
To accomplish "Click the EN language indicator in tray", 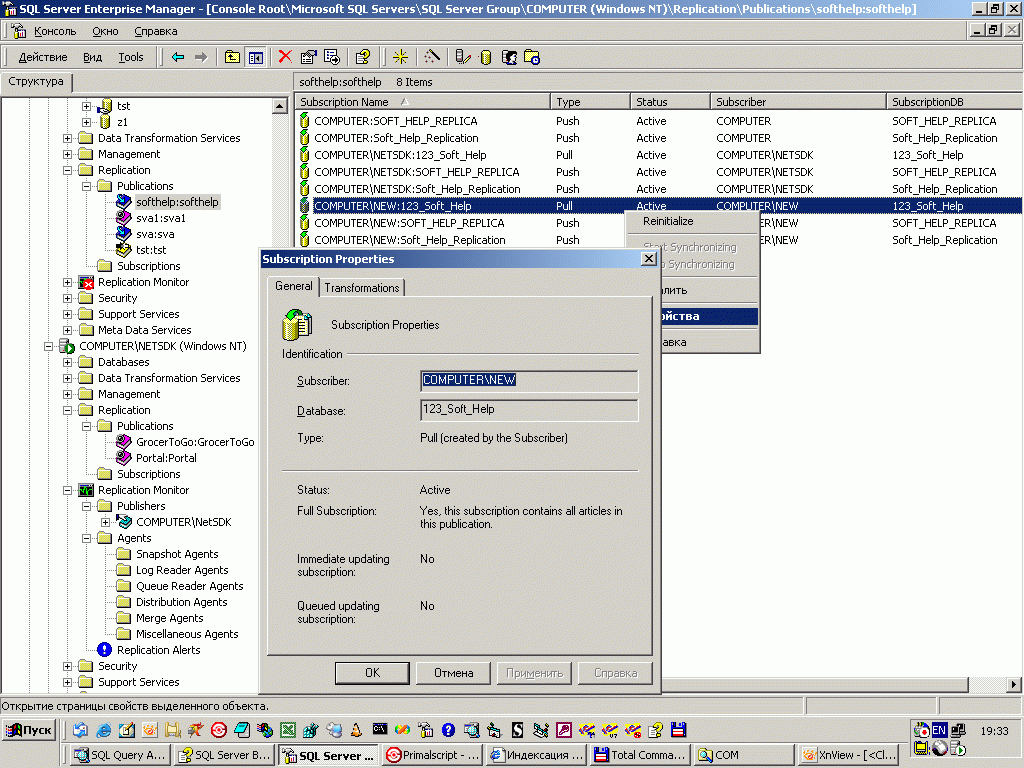I will 939,730.
